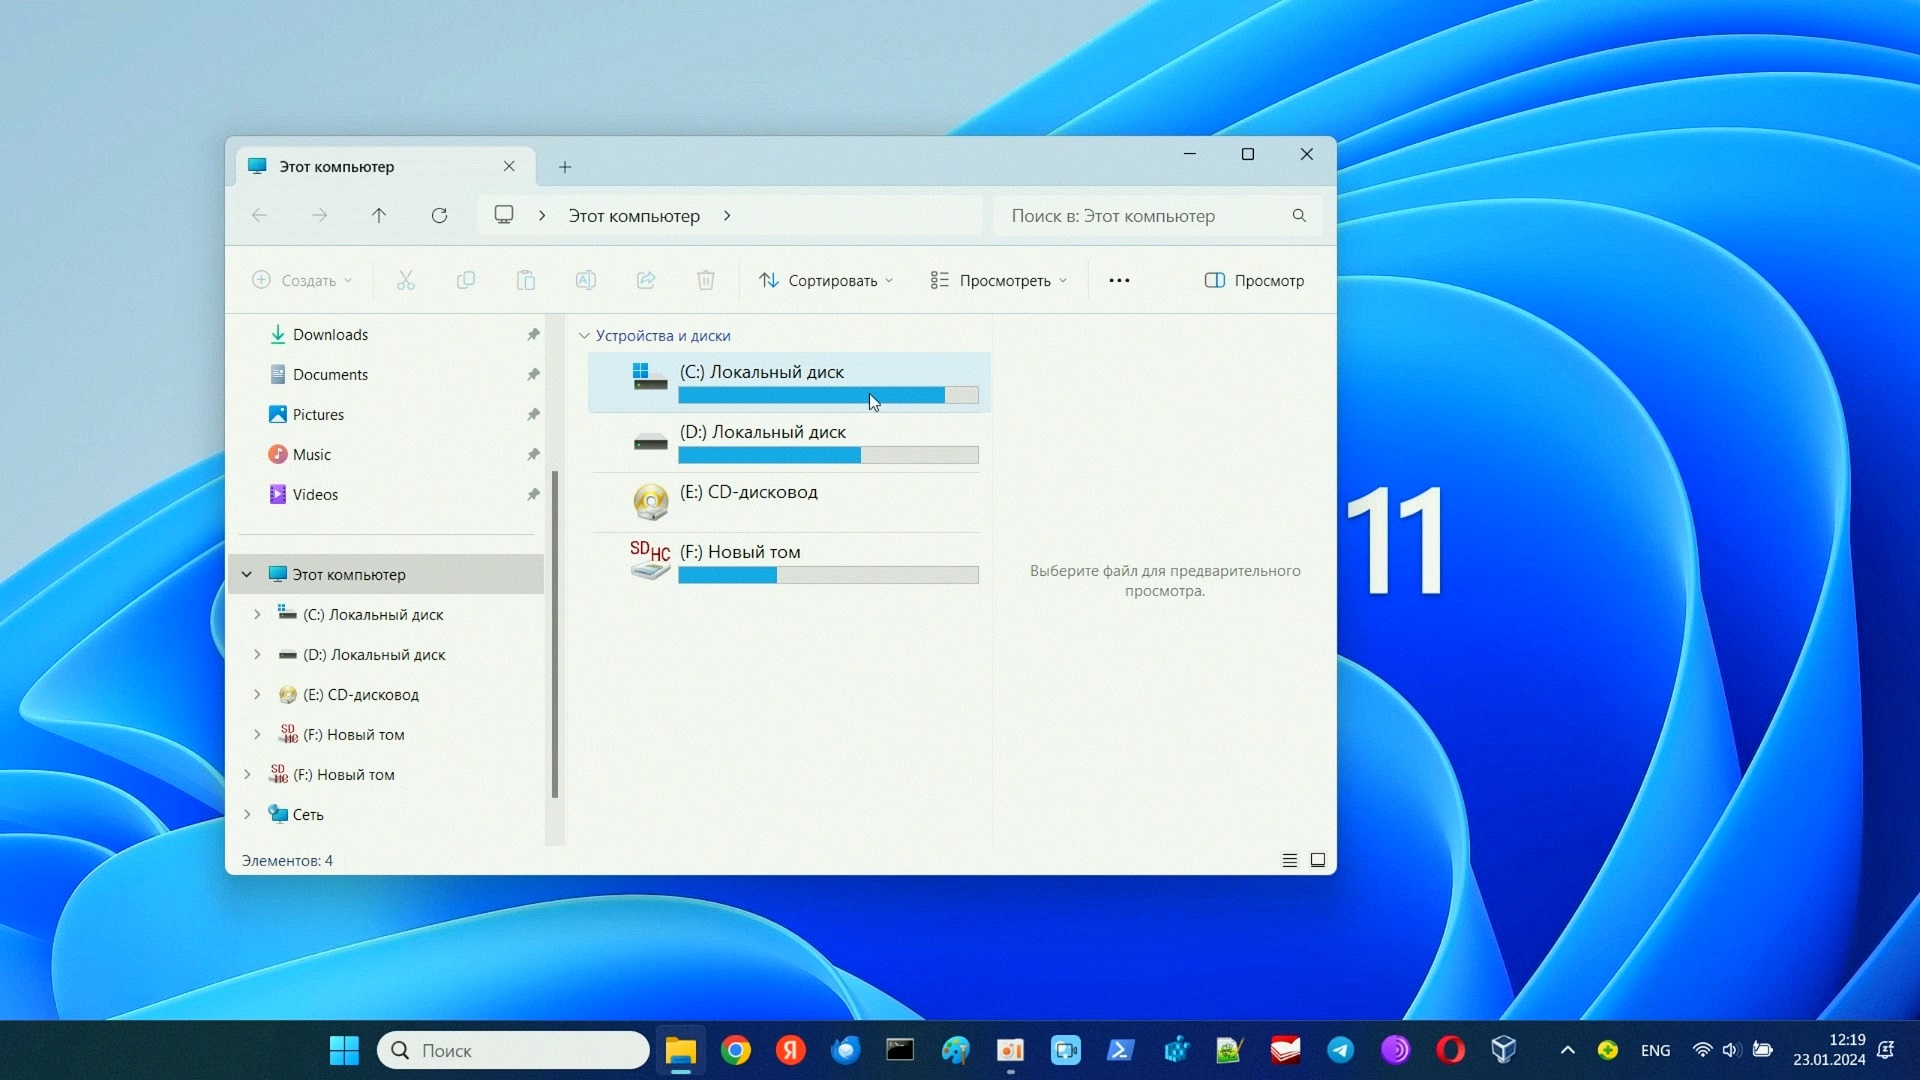Screen dimensions: 1920x1080
Task: Toggle the Просмотр preview pane
Action: click(x=1254, y=280)
